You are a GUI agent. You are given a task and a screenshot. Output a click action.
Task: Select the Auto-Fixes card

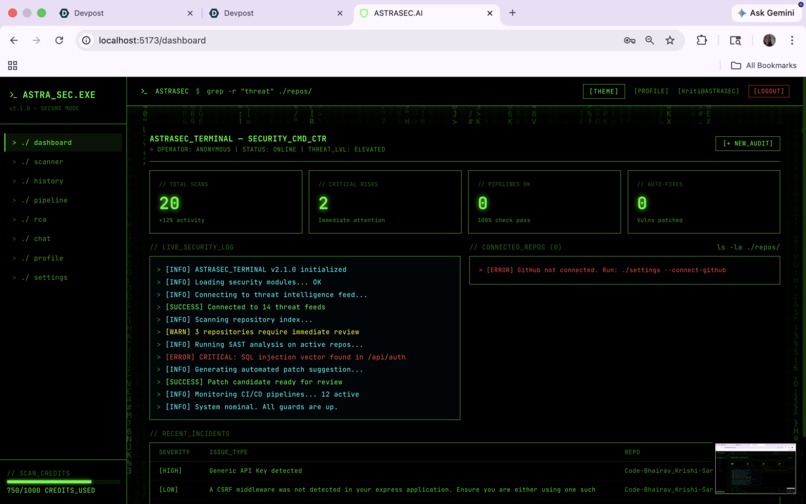pyautogui.click(x=704, y=202)
